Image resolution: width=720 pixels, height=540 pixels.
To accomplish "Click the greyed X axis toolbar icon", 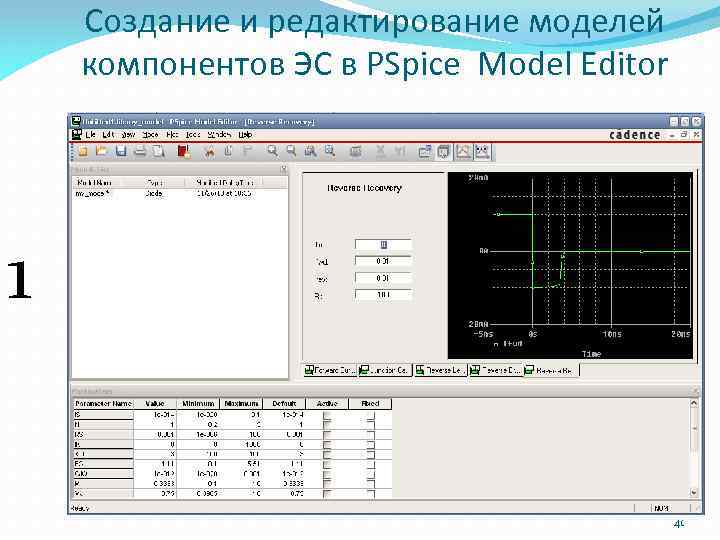I will [x=381, y=151].
